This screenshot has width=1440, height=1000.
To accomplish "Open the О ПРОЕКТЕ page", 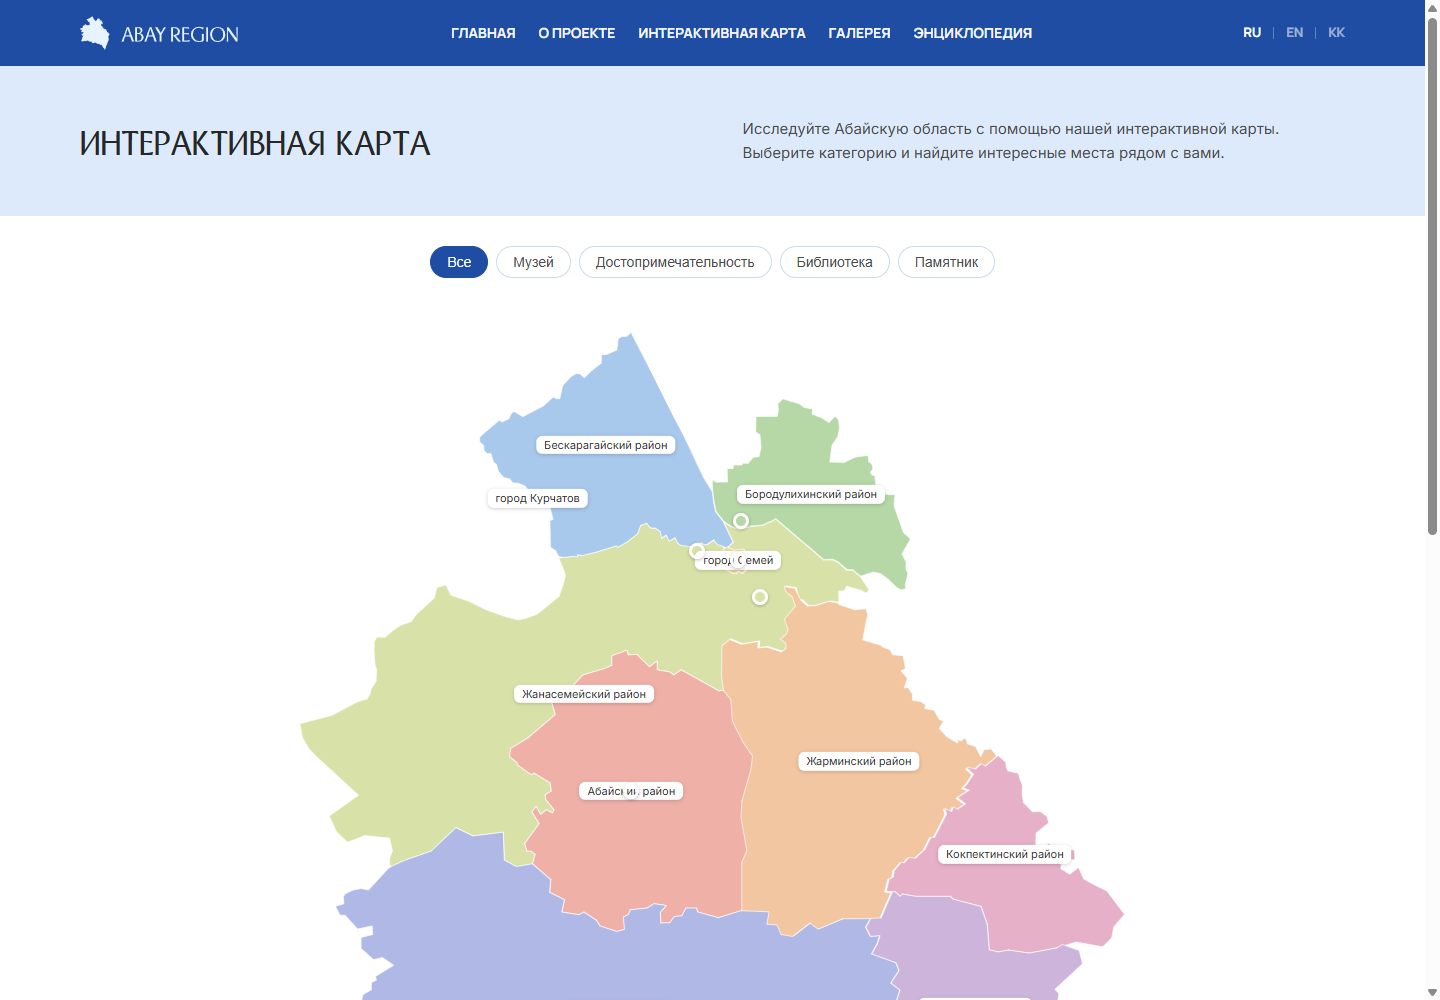I will coord(577,33).
